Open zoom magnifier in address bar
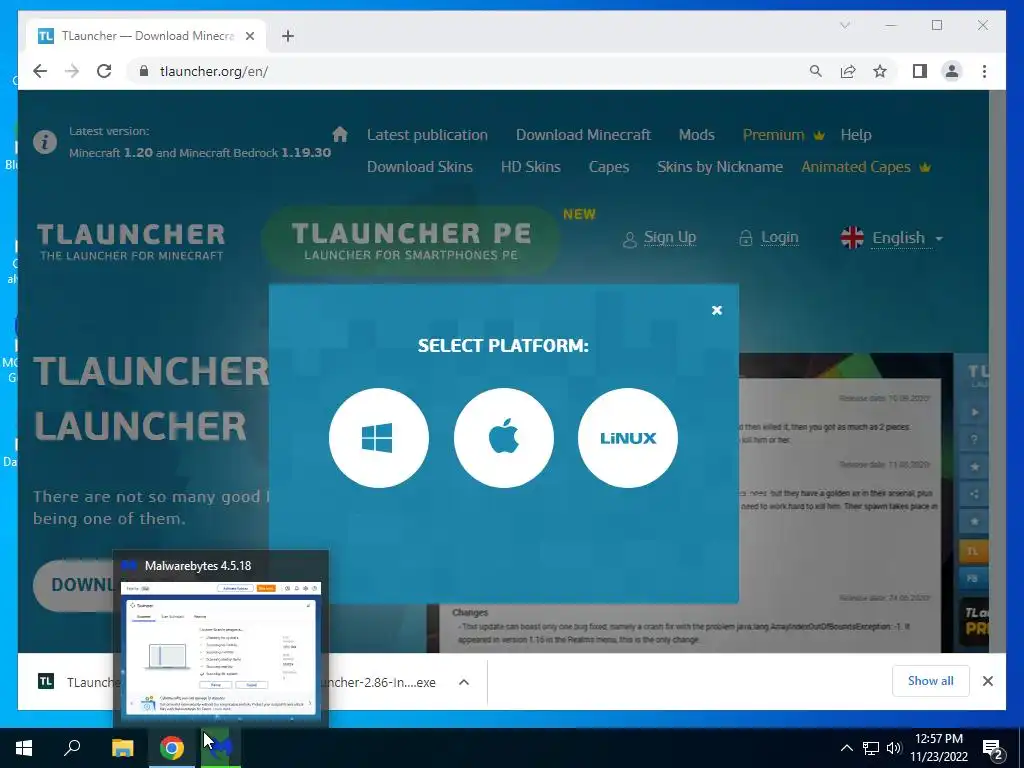Viewport: 1024px width, 768px height. click(x=816, y=71)
